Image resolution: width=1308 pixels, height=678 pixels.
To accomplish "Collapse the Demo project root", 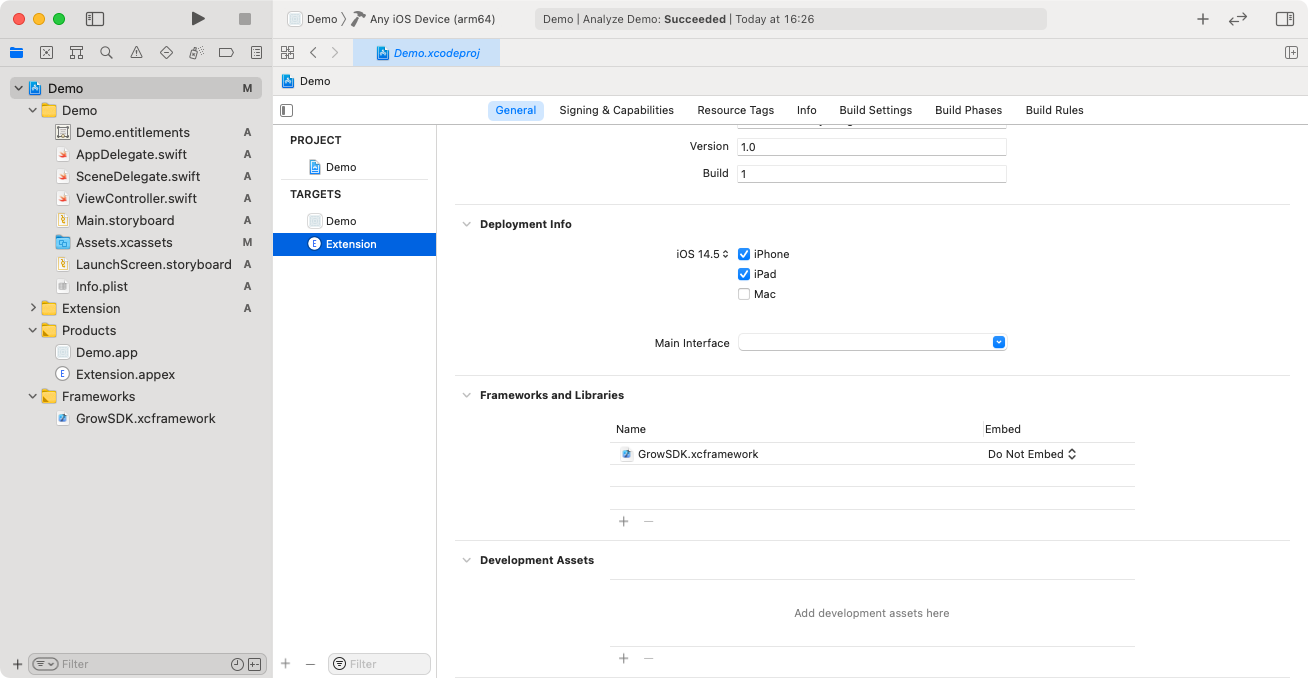I will [18, 88].
